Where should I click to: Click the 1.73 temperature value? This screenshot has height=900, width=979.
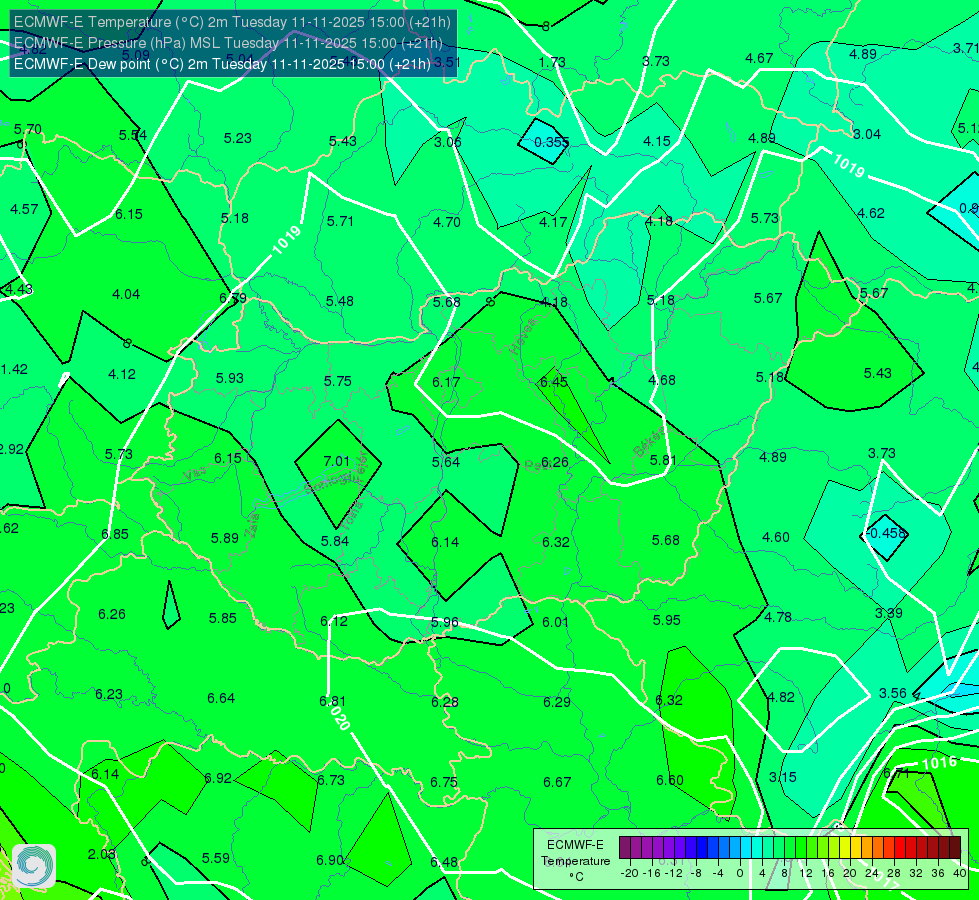click(552, 62)
